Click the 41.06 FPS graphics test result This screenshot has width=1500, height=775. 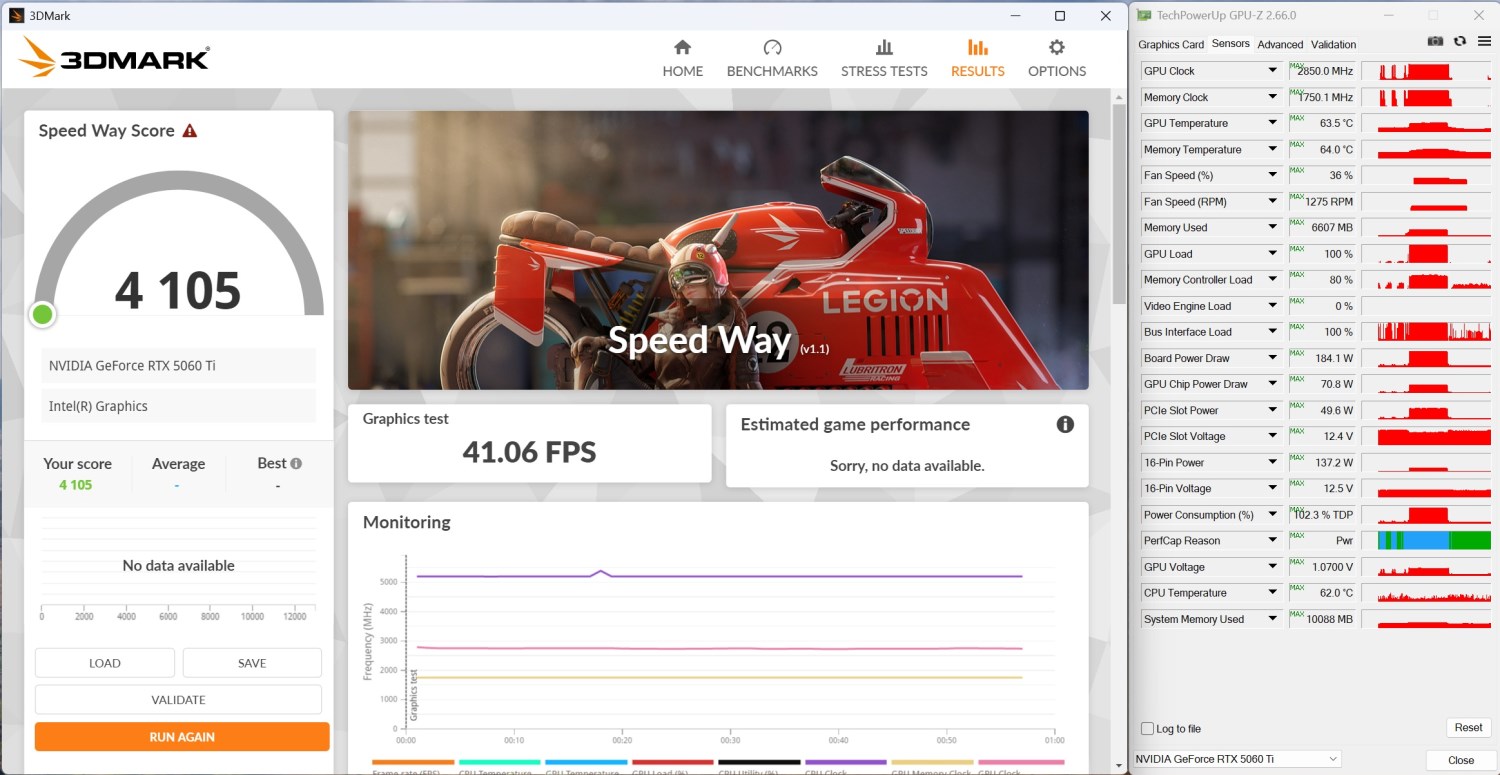529,452
